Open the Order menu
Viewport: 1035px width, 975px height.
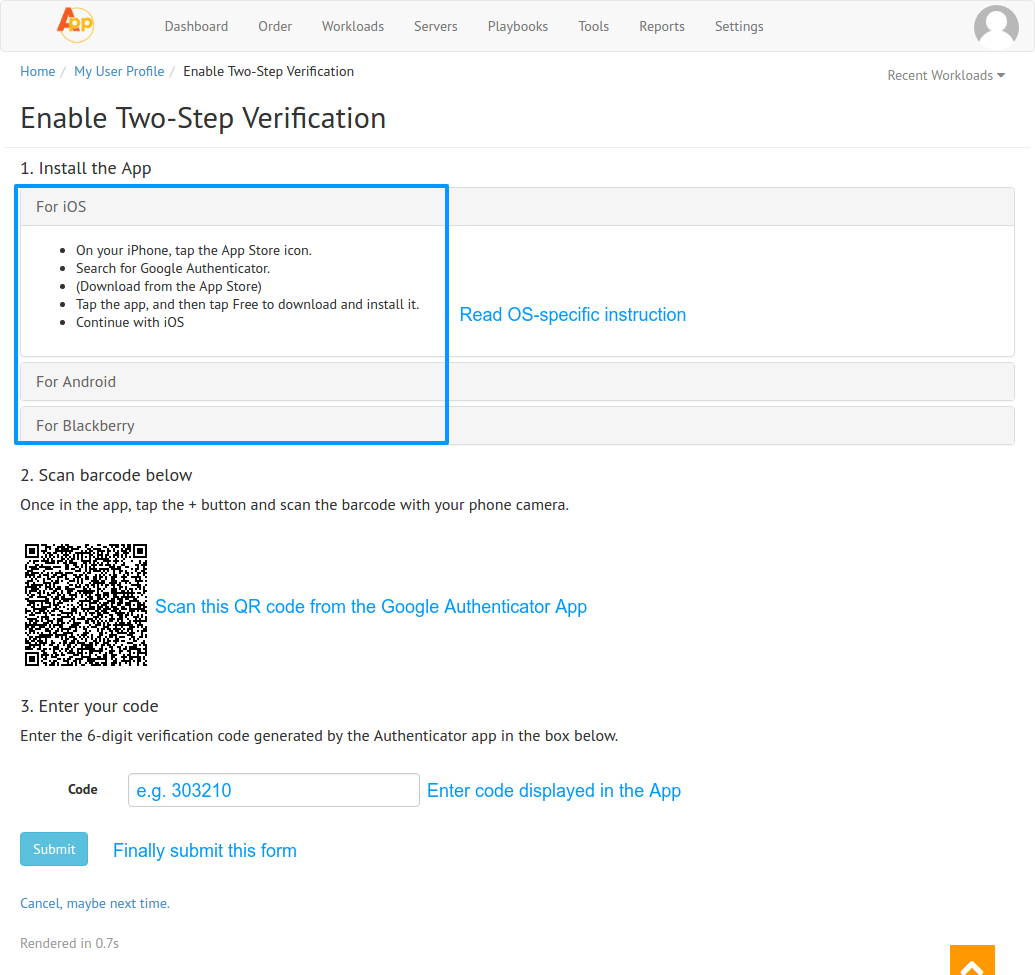tap(275, 26)
